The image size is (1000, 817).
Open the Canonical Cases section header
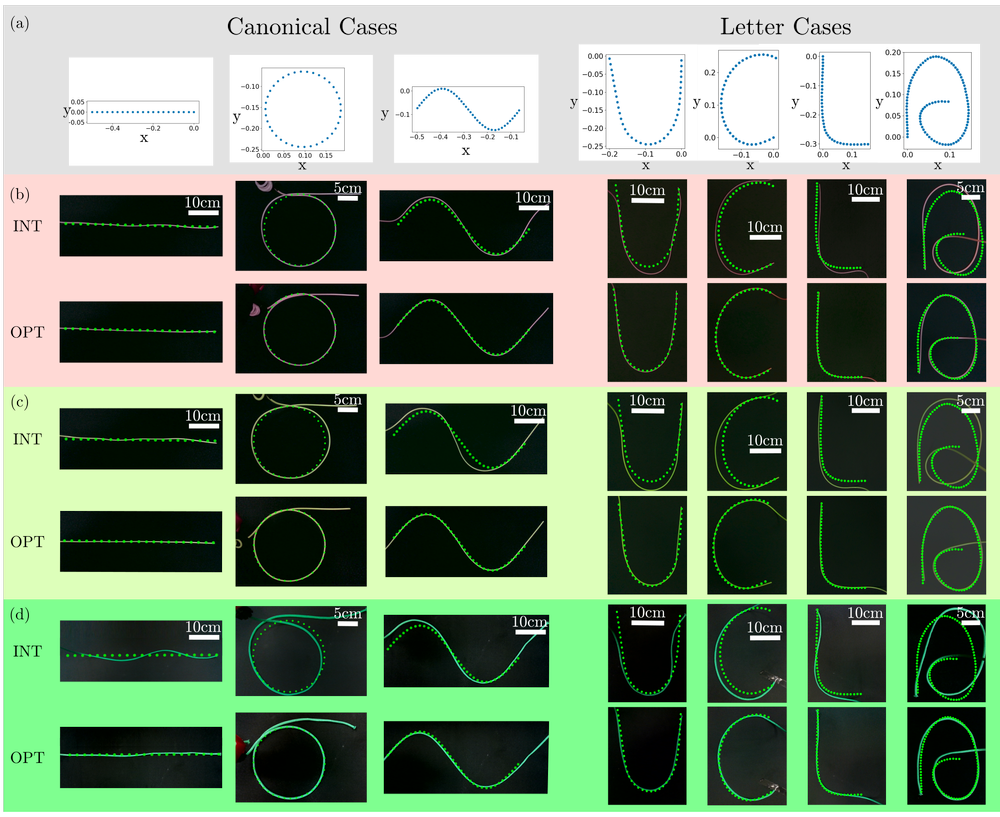point(312,27)
